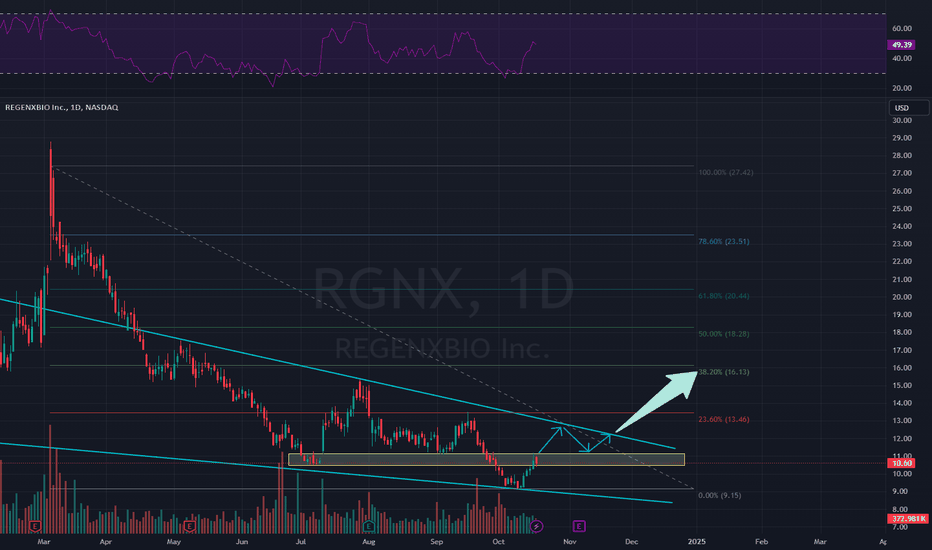The image size is (932, 550).
Task: Select the 50.00% (18.28) Fibonacci label
Action: (723, 334)
